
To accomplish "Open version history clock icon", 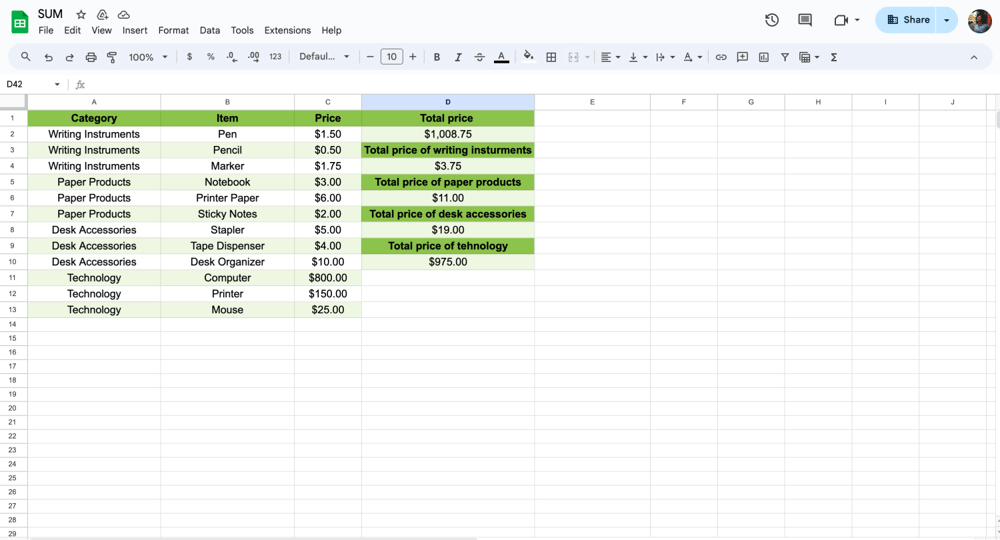I will click(772, 20).
